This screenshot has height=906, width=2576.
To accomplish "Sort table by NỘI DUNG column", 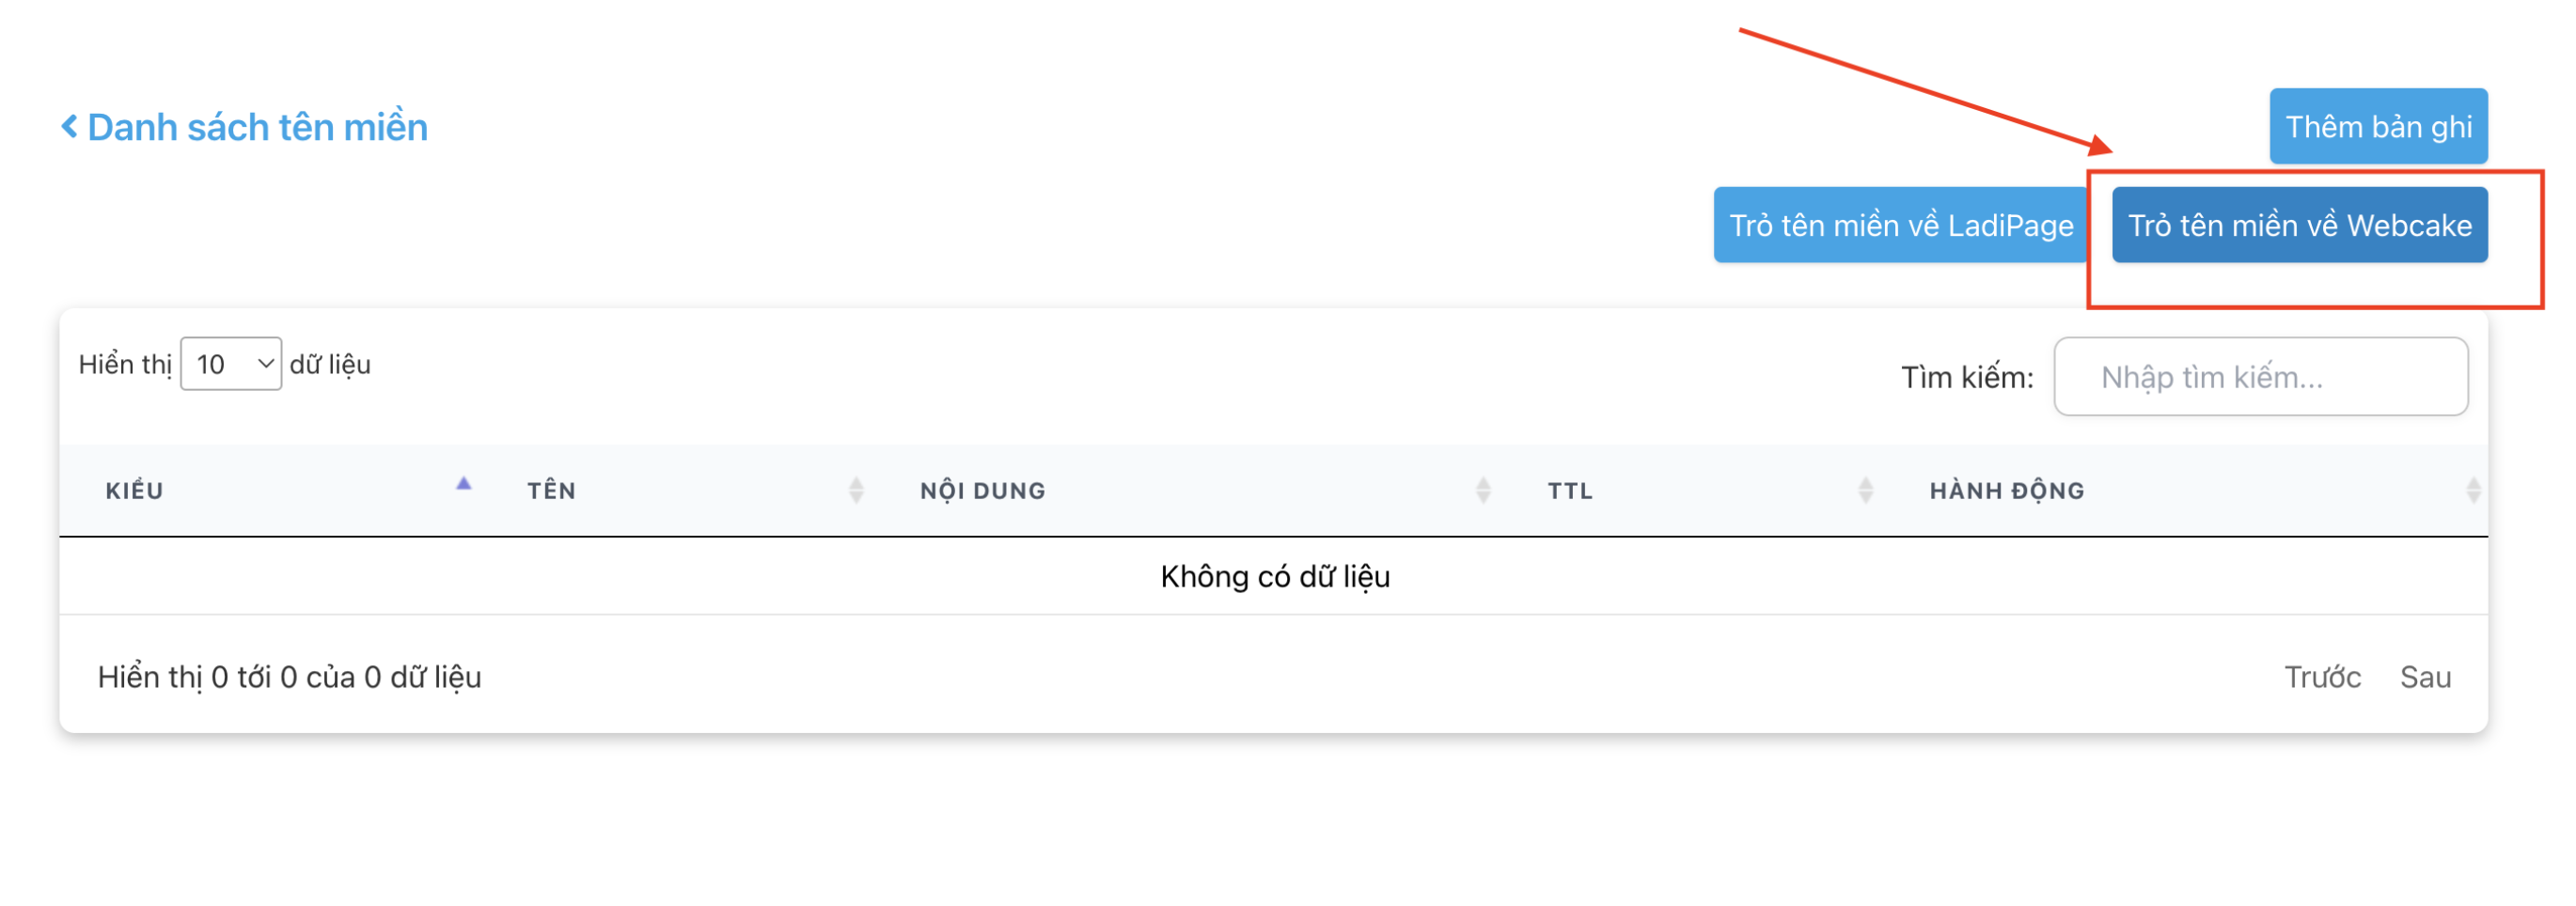I will tap(983, 491).
